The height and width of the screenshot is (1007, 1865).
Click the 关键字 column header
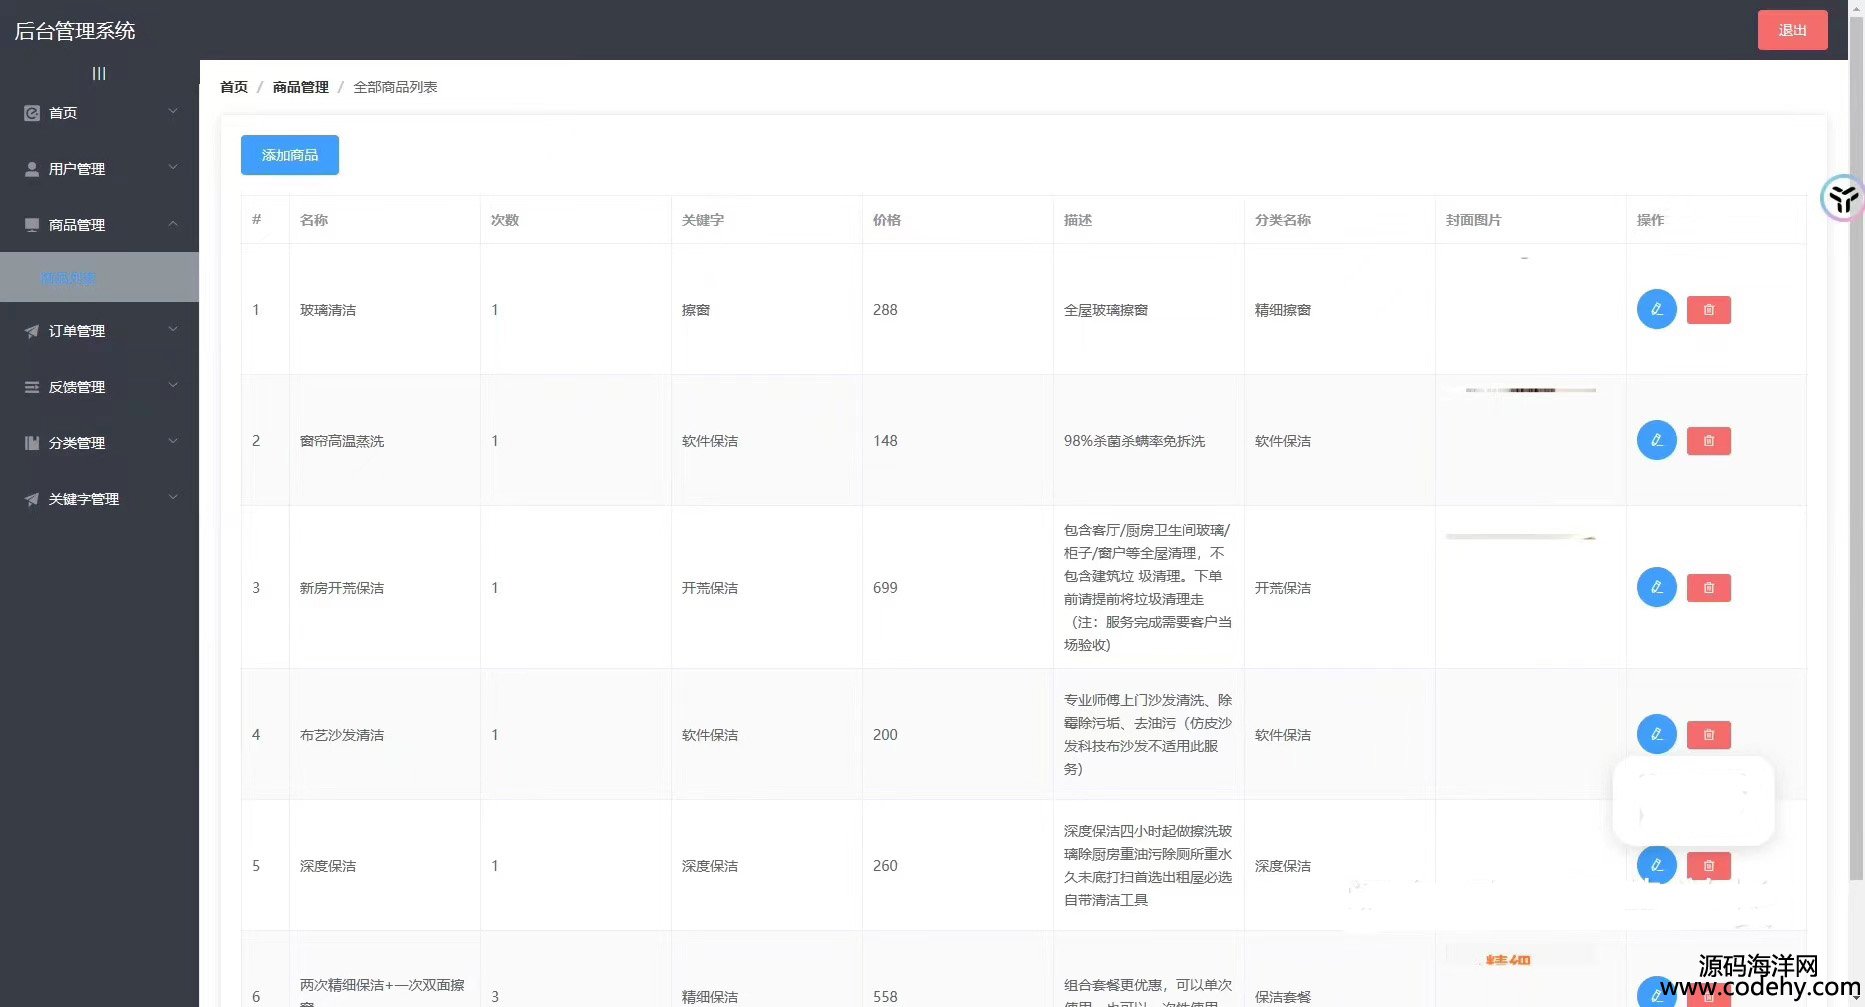click(x=703, y=220)
